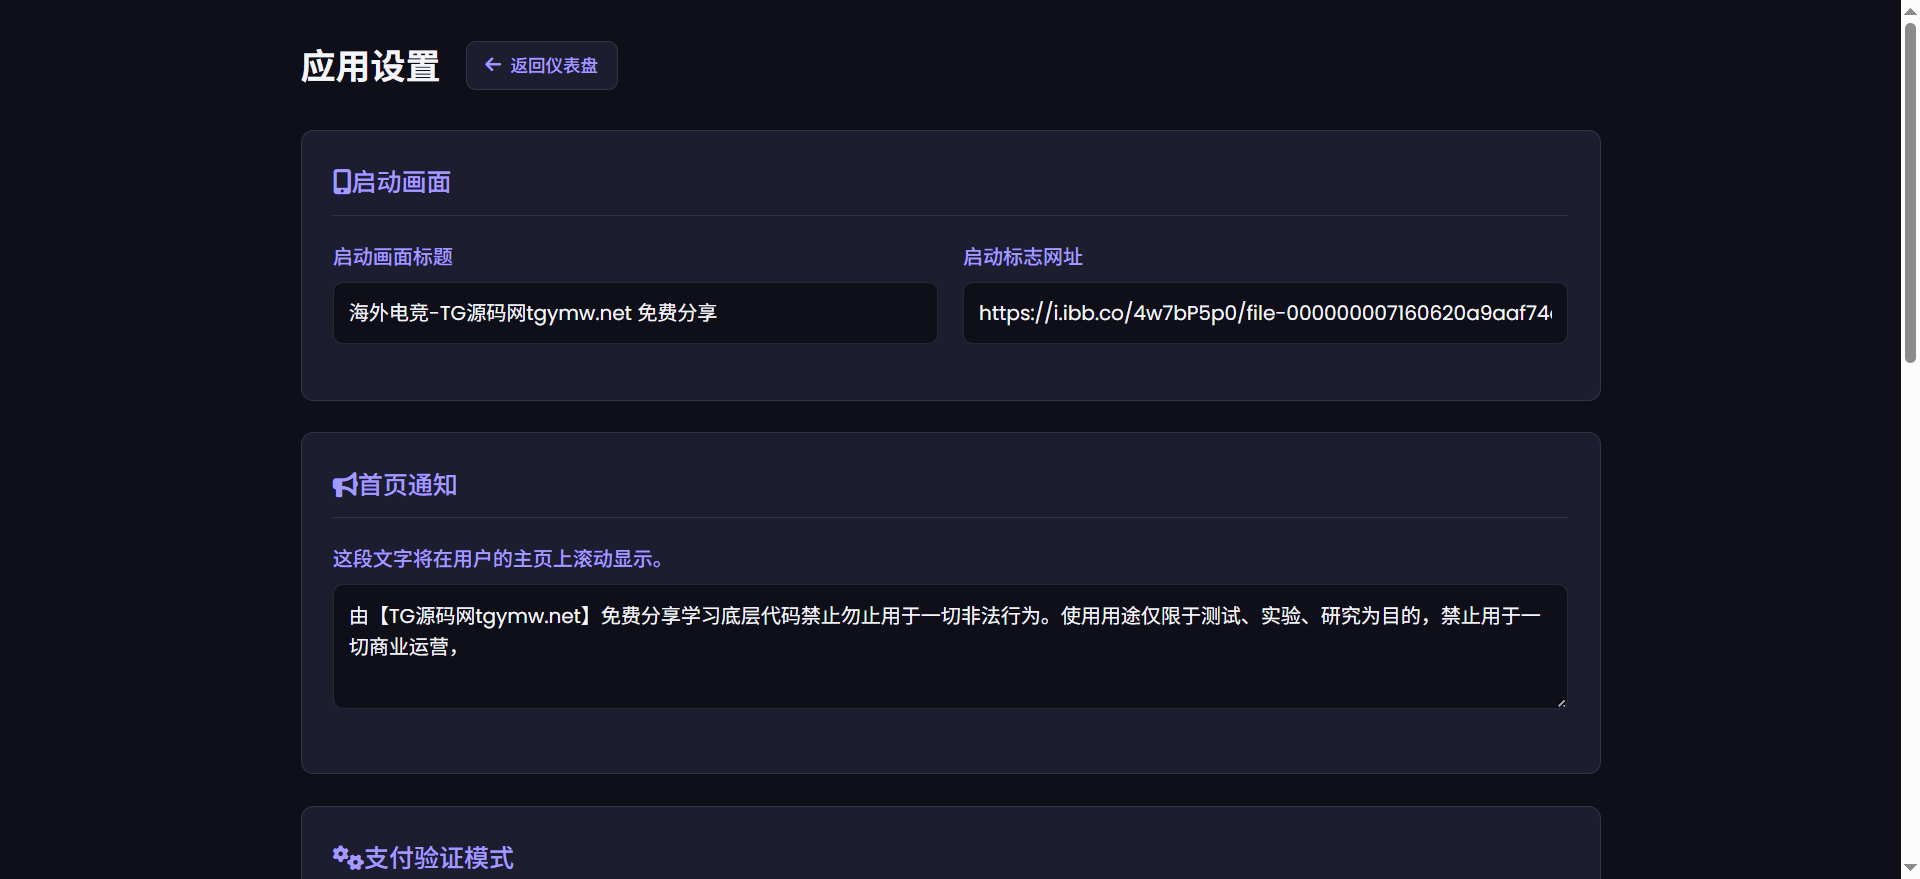
Task: Click the 应用设置 page title
Action: (x=370, y=66)
